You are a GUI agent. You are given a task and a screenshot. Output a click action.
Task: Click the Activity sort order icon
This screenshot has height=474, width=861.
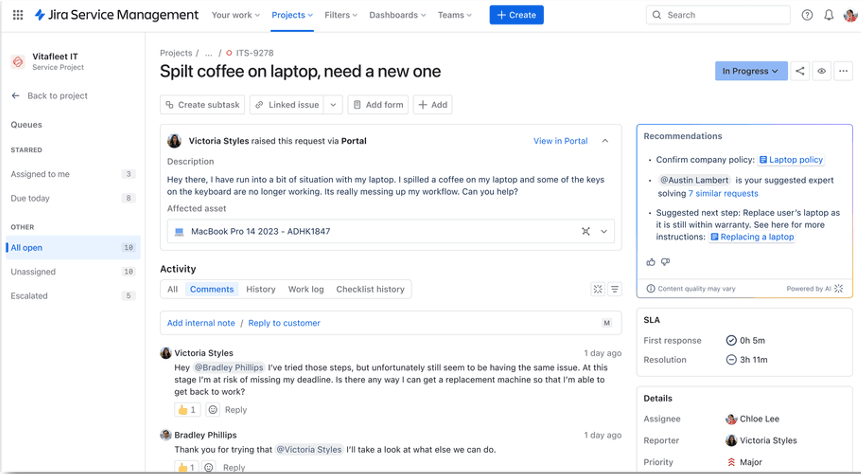point(615,289)
